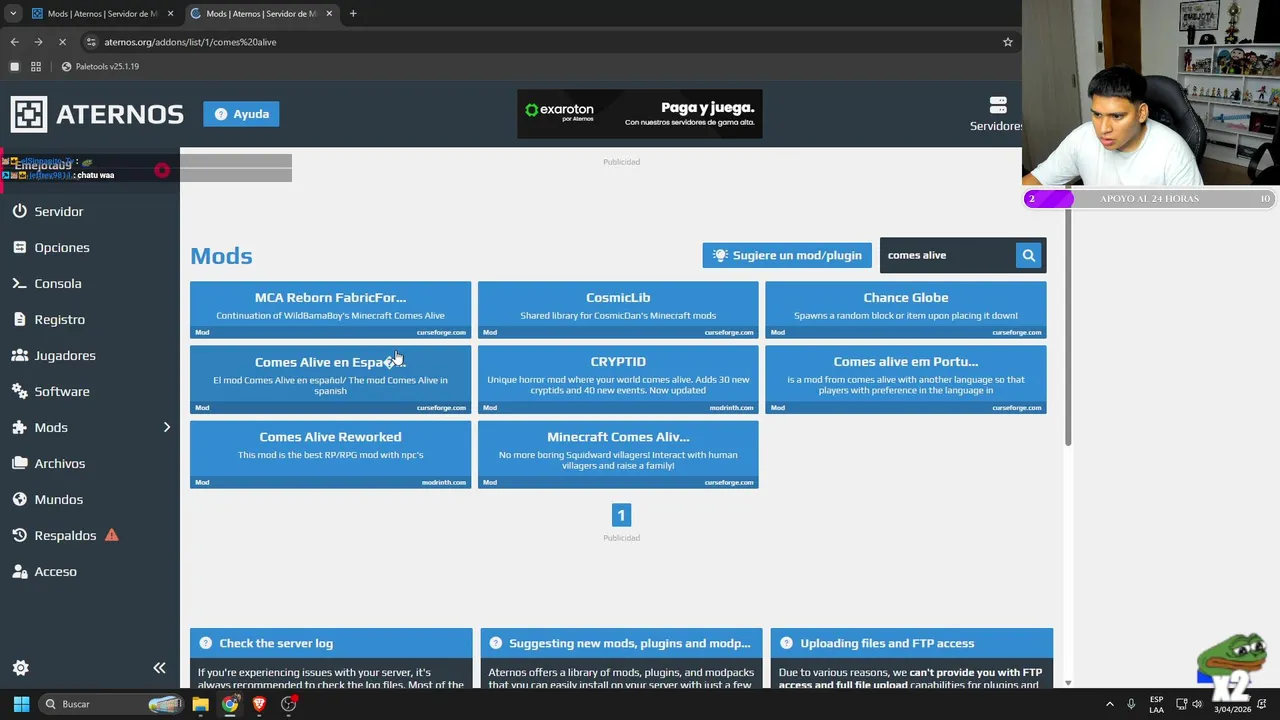
Task: Open OBS Studio from the taskbar
Action: click(288, 704)
